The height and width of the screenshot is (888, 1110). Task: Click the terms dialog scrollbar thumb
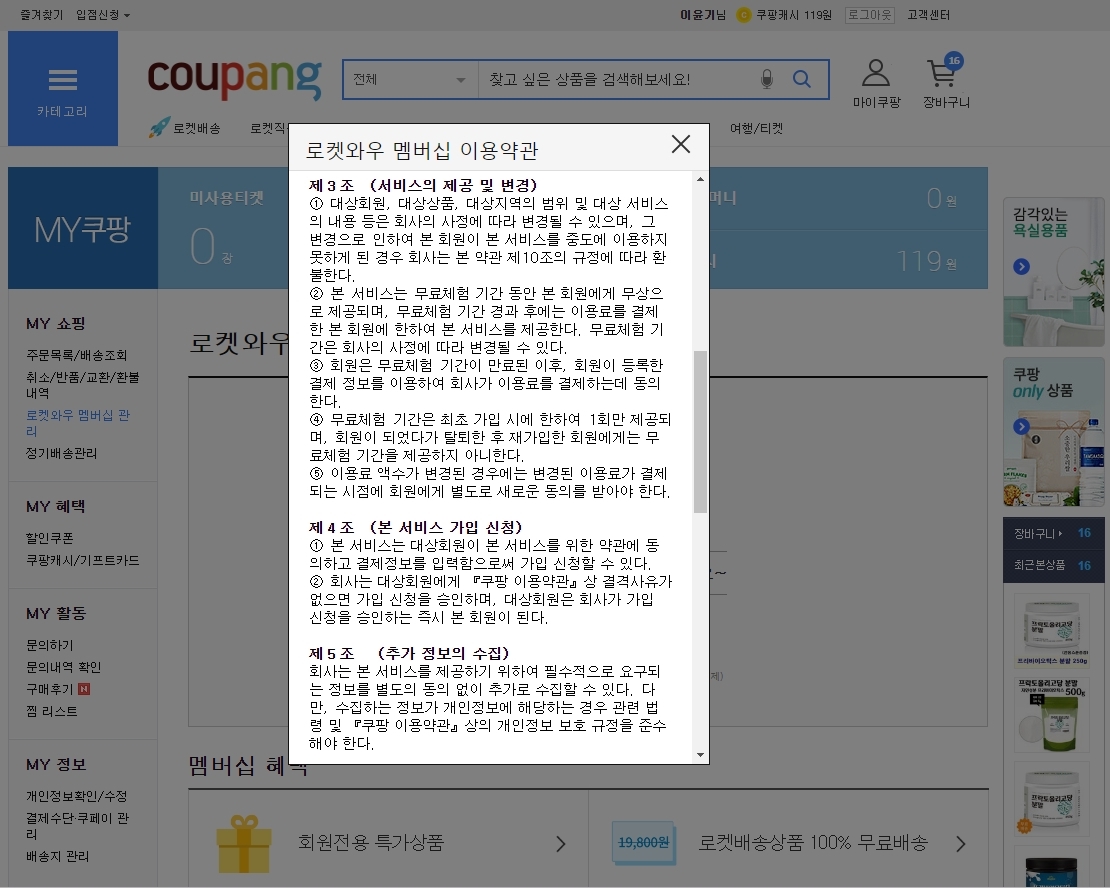tap(700, 431)
